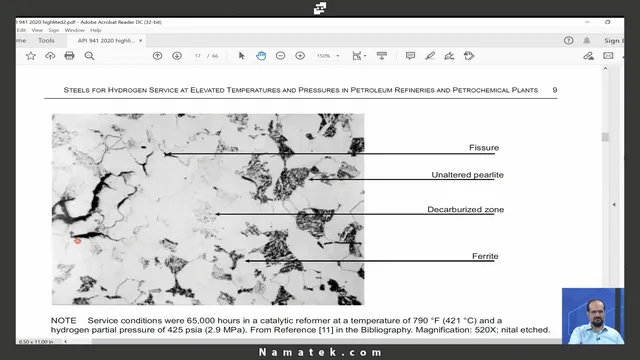The height and width of the screenshot is (360, 640).
Task: Go to previous page arrow
Action: [157, 56]
